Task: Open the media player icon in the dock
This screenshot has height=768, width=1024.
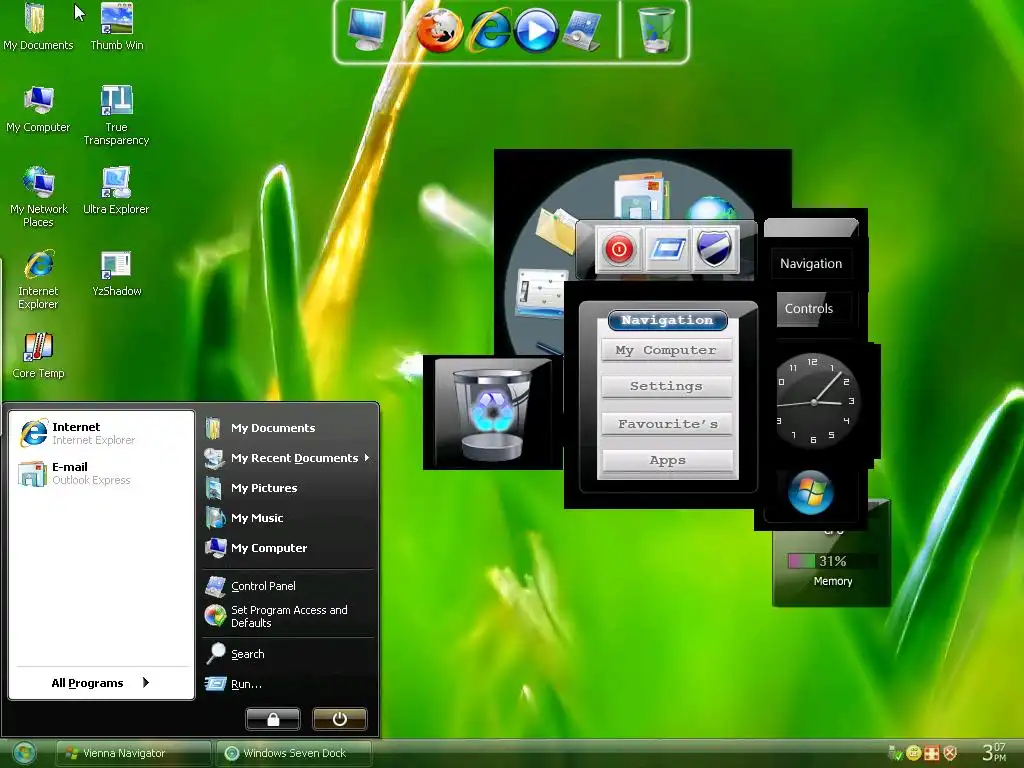Action: tap(536, 31)
